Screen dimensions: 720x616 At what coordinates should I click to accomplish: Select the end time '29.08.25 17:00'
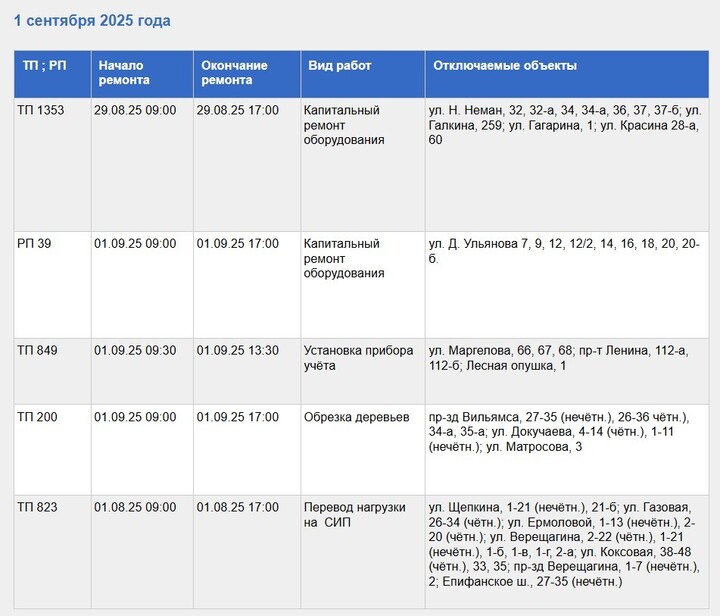247,164
